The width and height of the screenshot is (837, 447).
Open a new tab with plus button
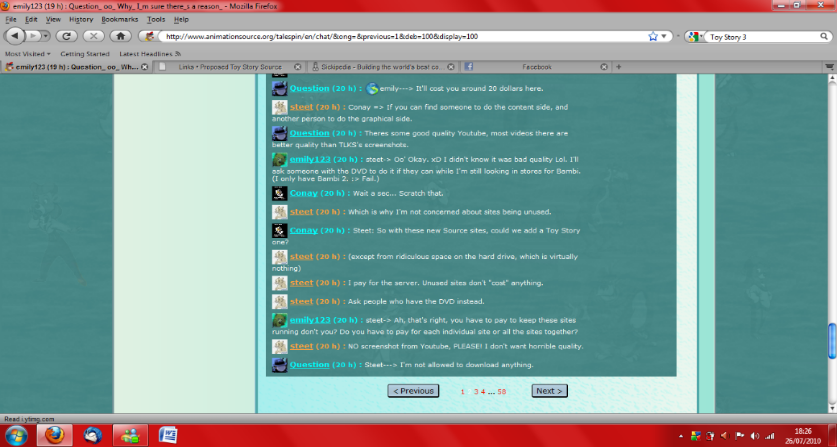coord(619,67)
